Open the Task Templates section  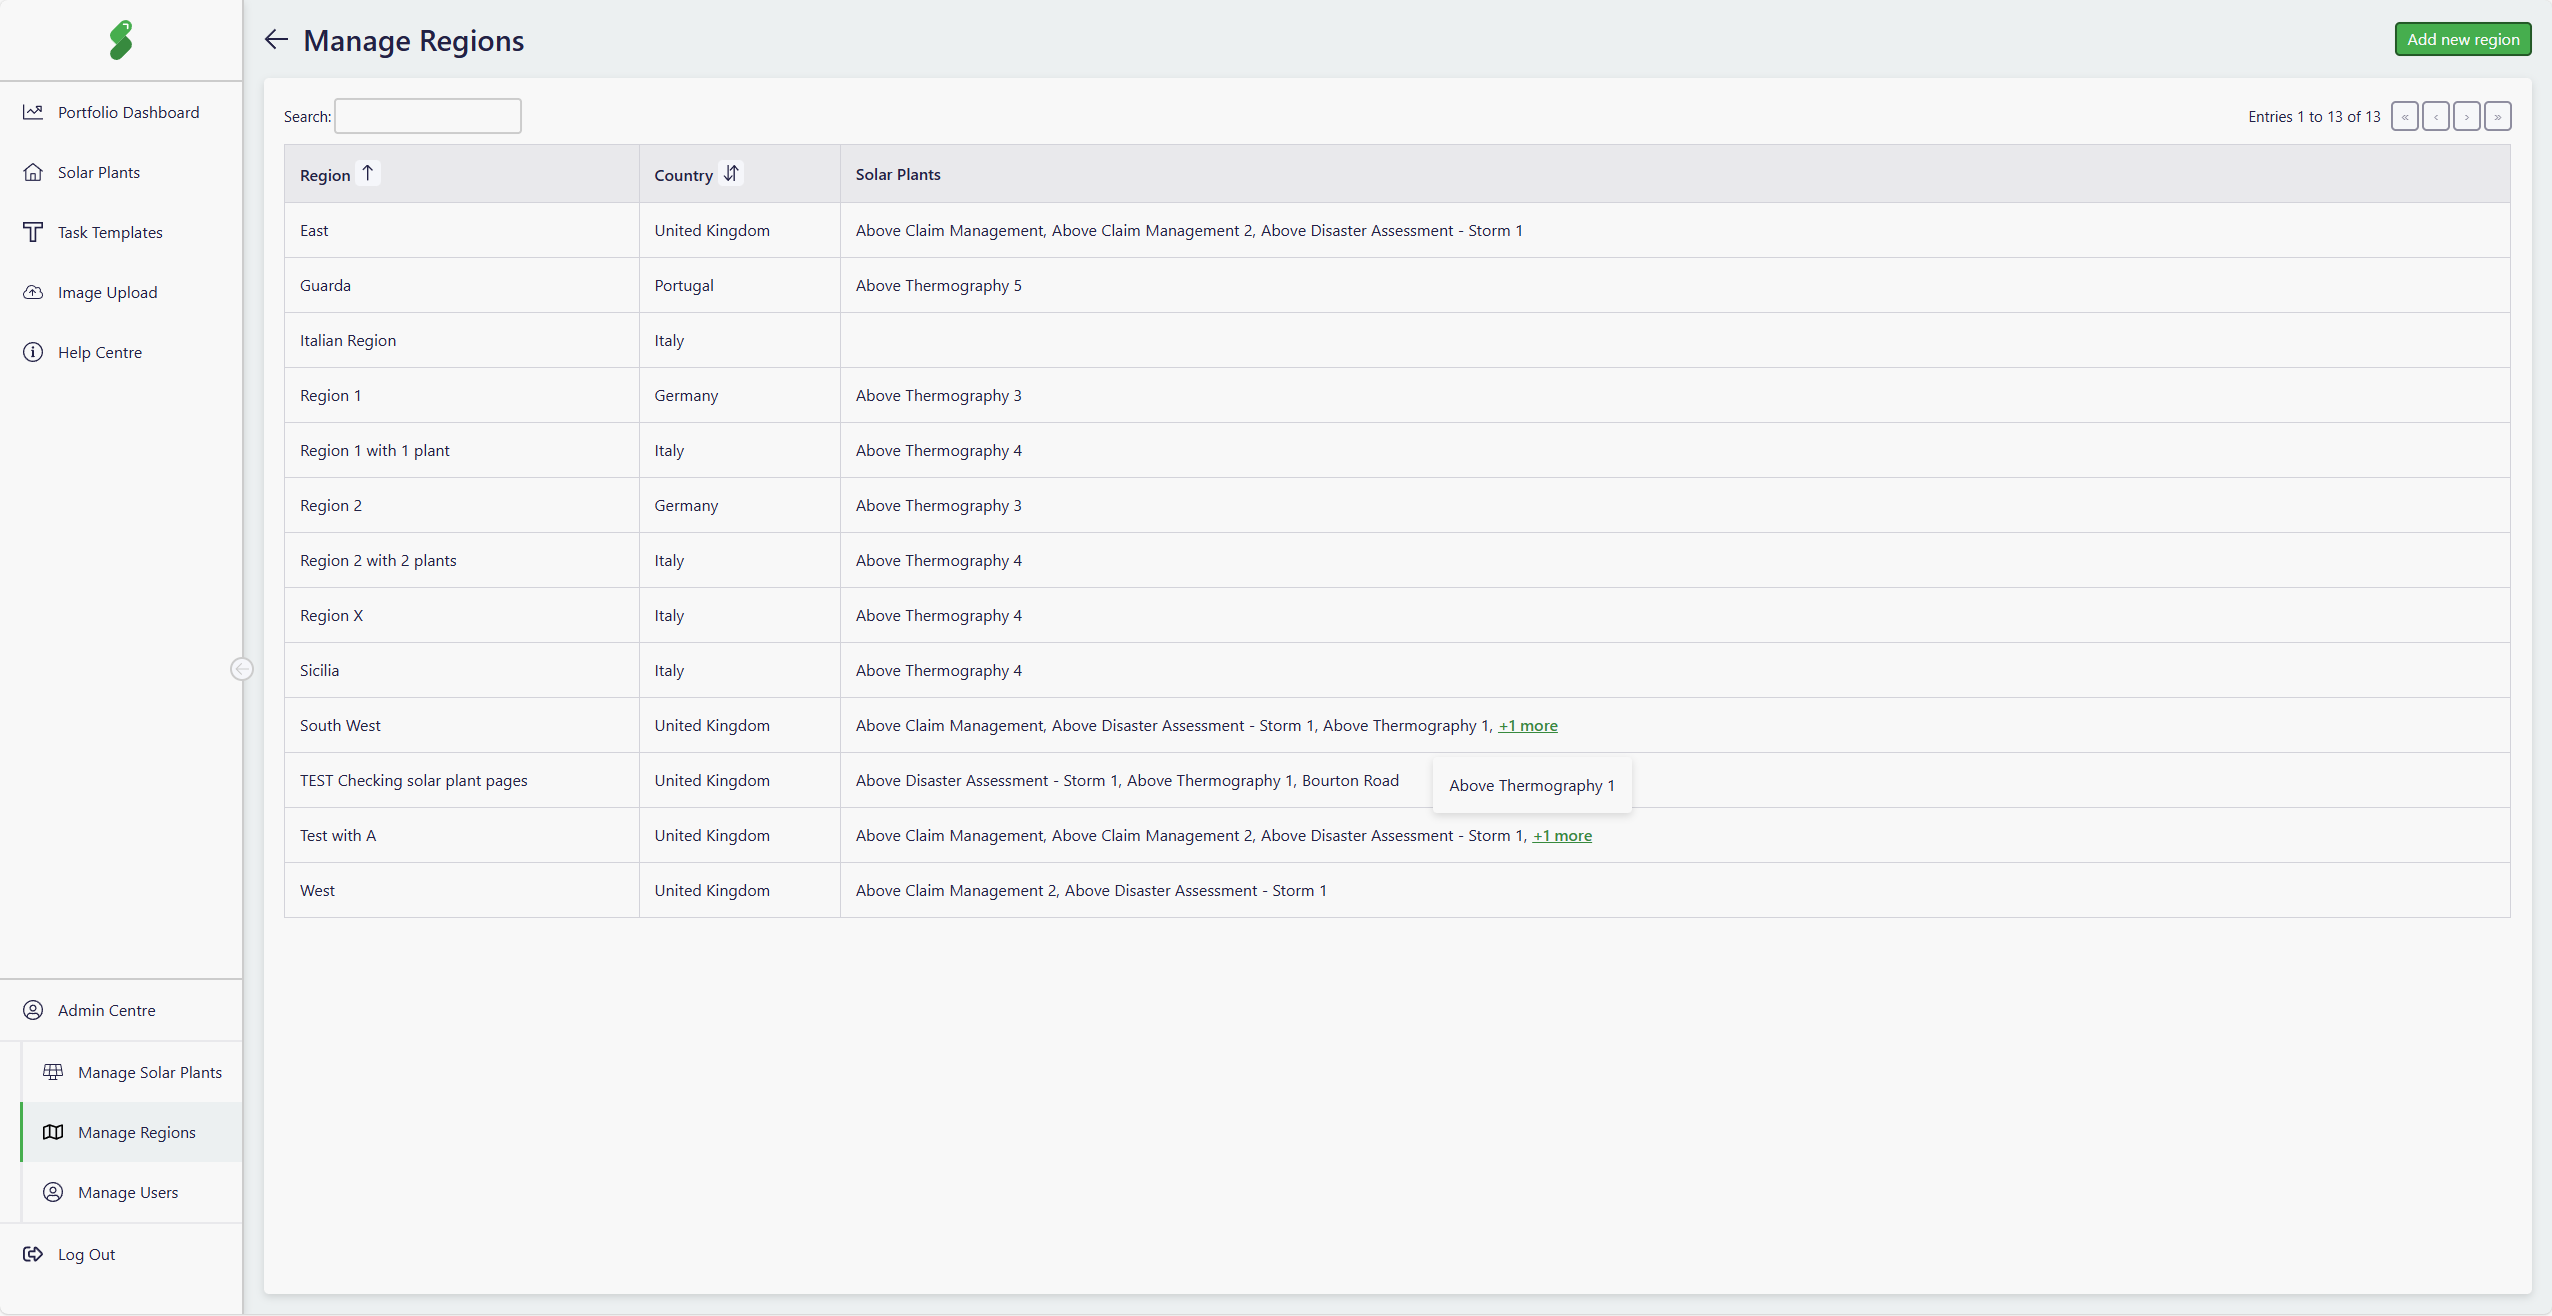coord(110,232)
